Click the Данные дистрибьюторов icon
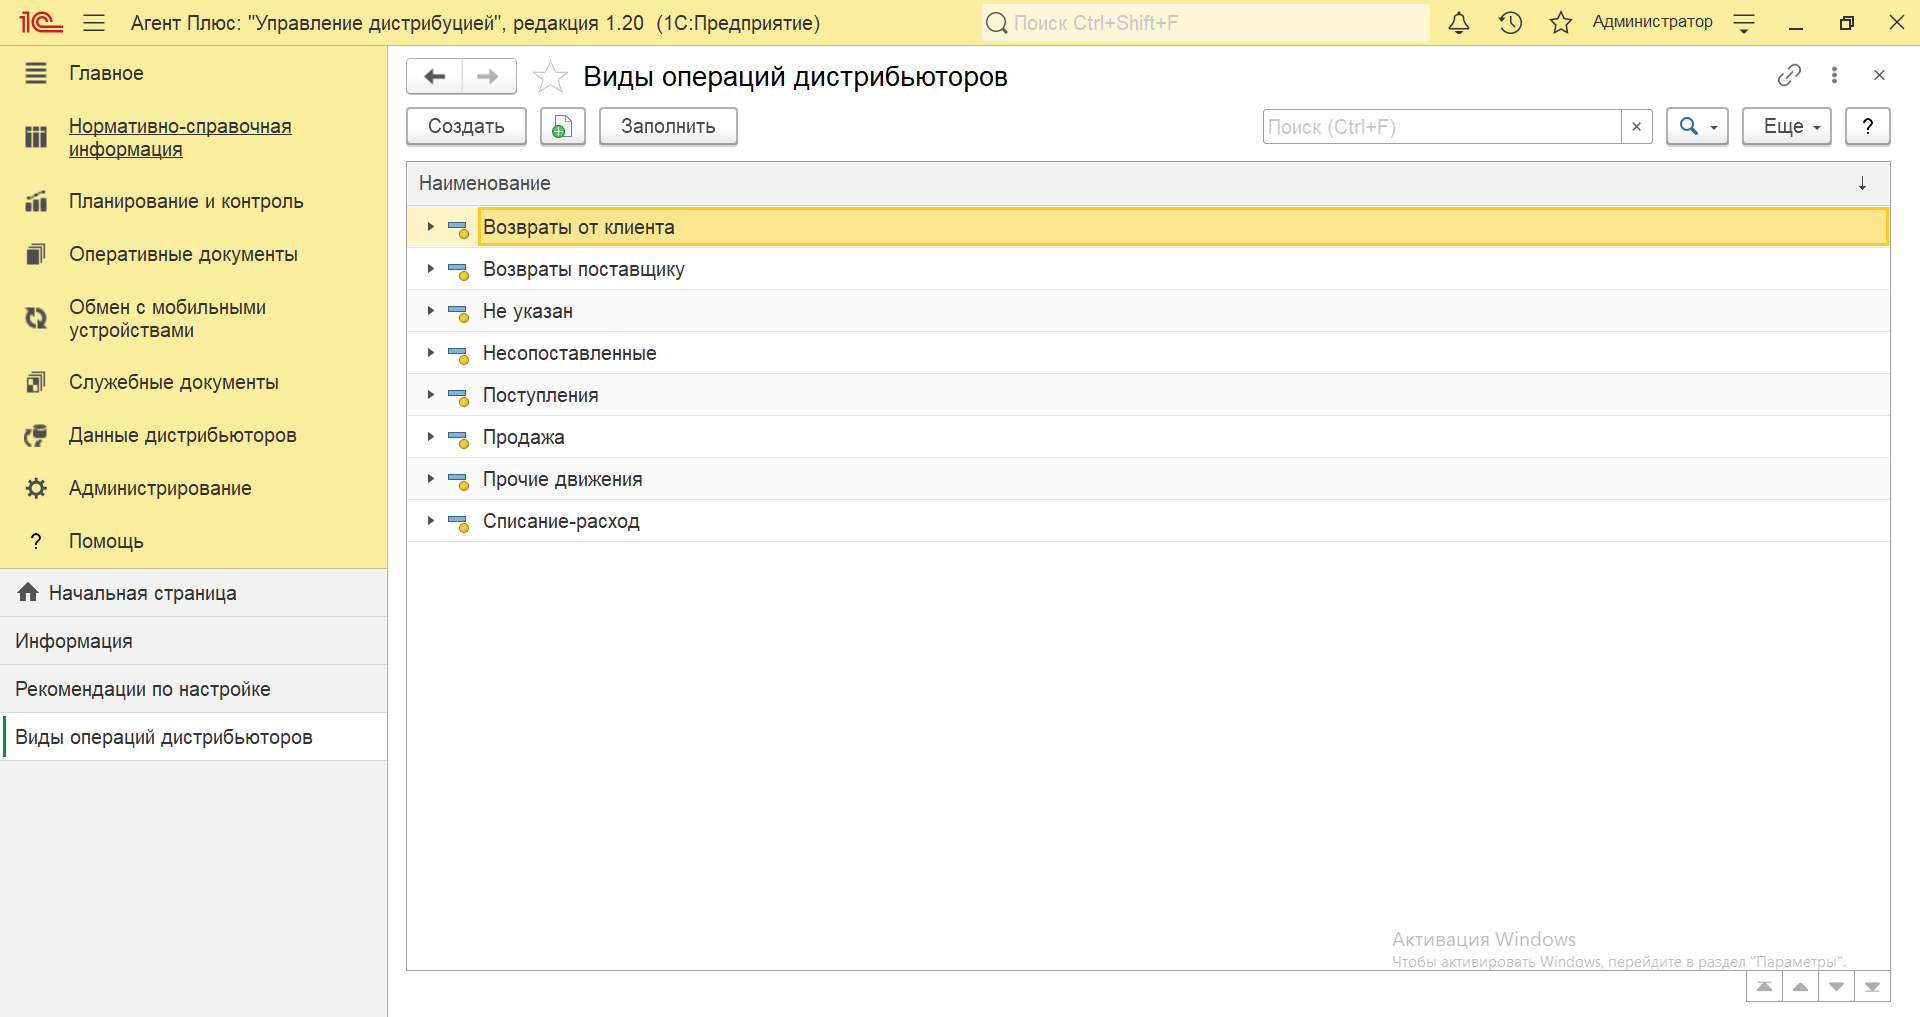 pyautogui.click(x=36, y=435)
